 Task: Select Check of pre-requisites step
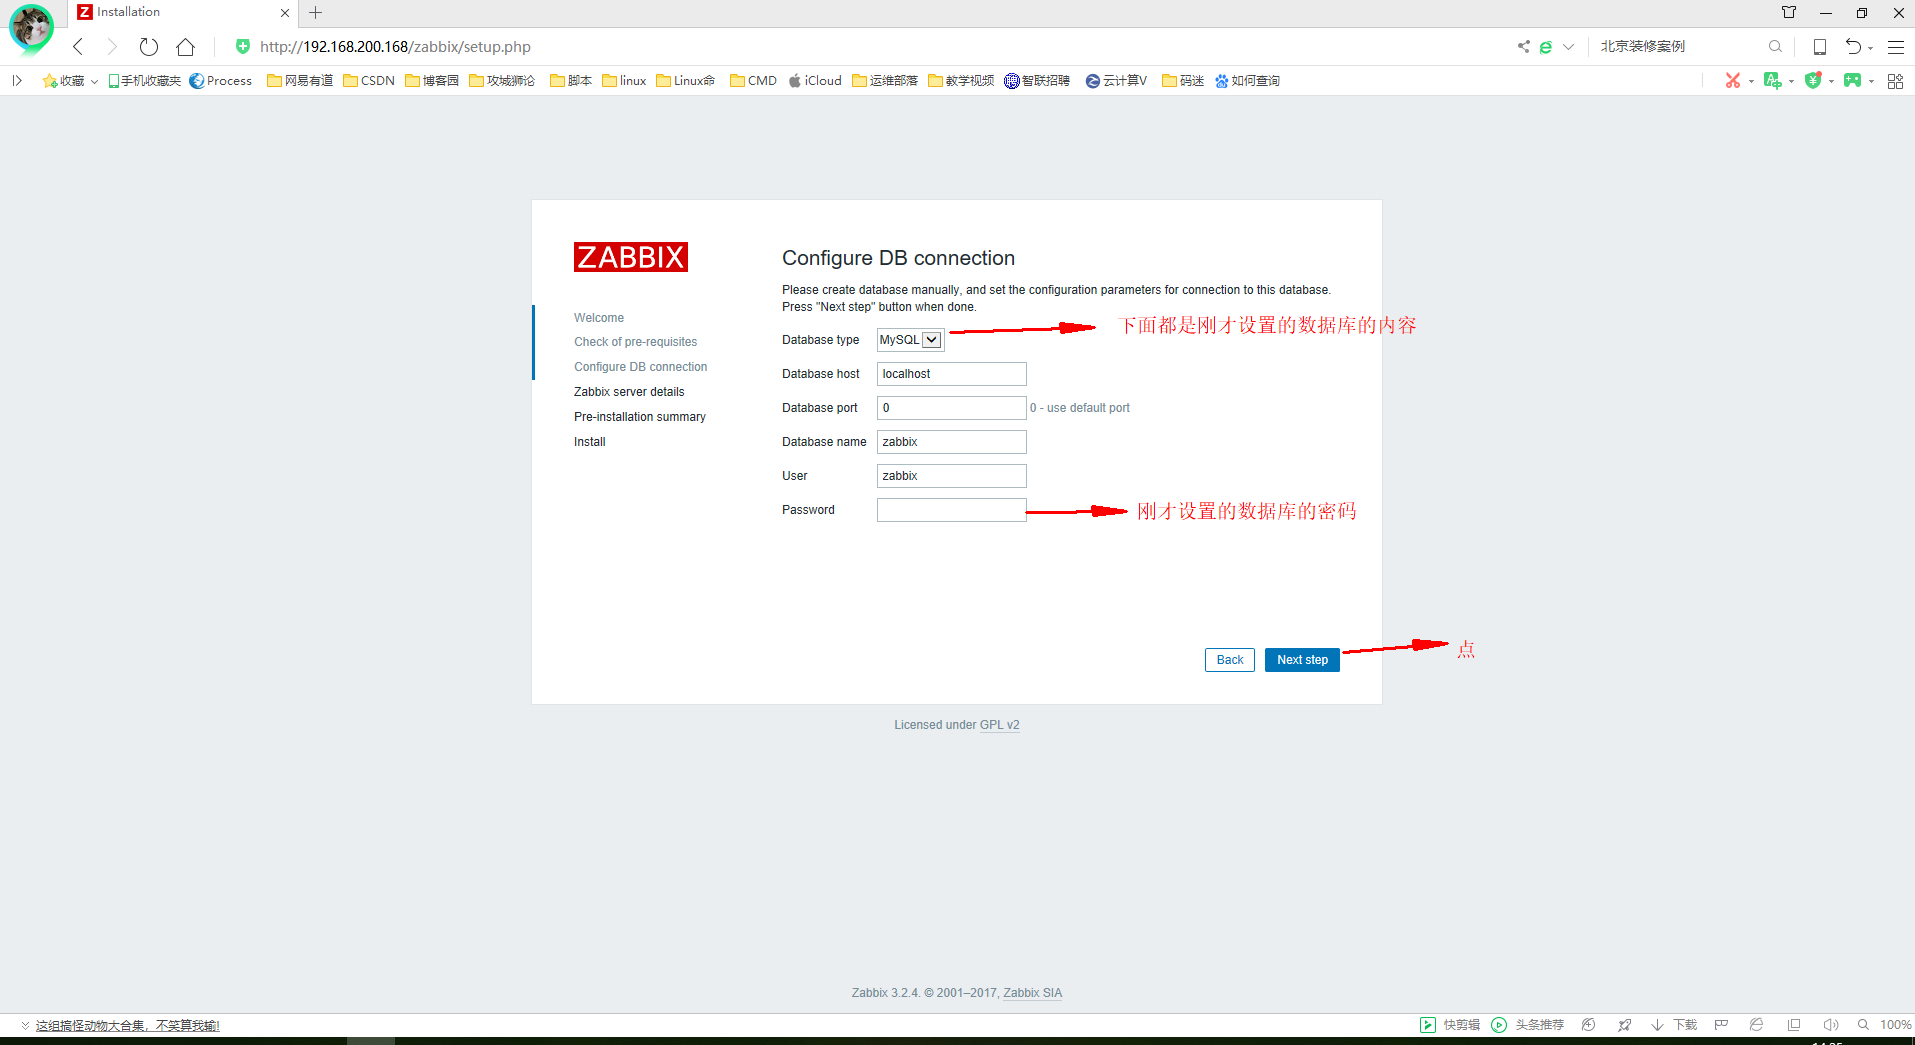tap(636, 342)
